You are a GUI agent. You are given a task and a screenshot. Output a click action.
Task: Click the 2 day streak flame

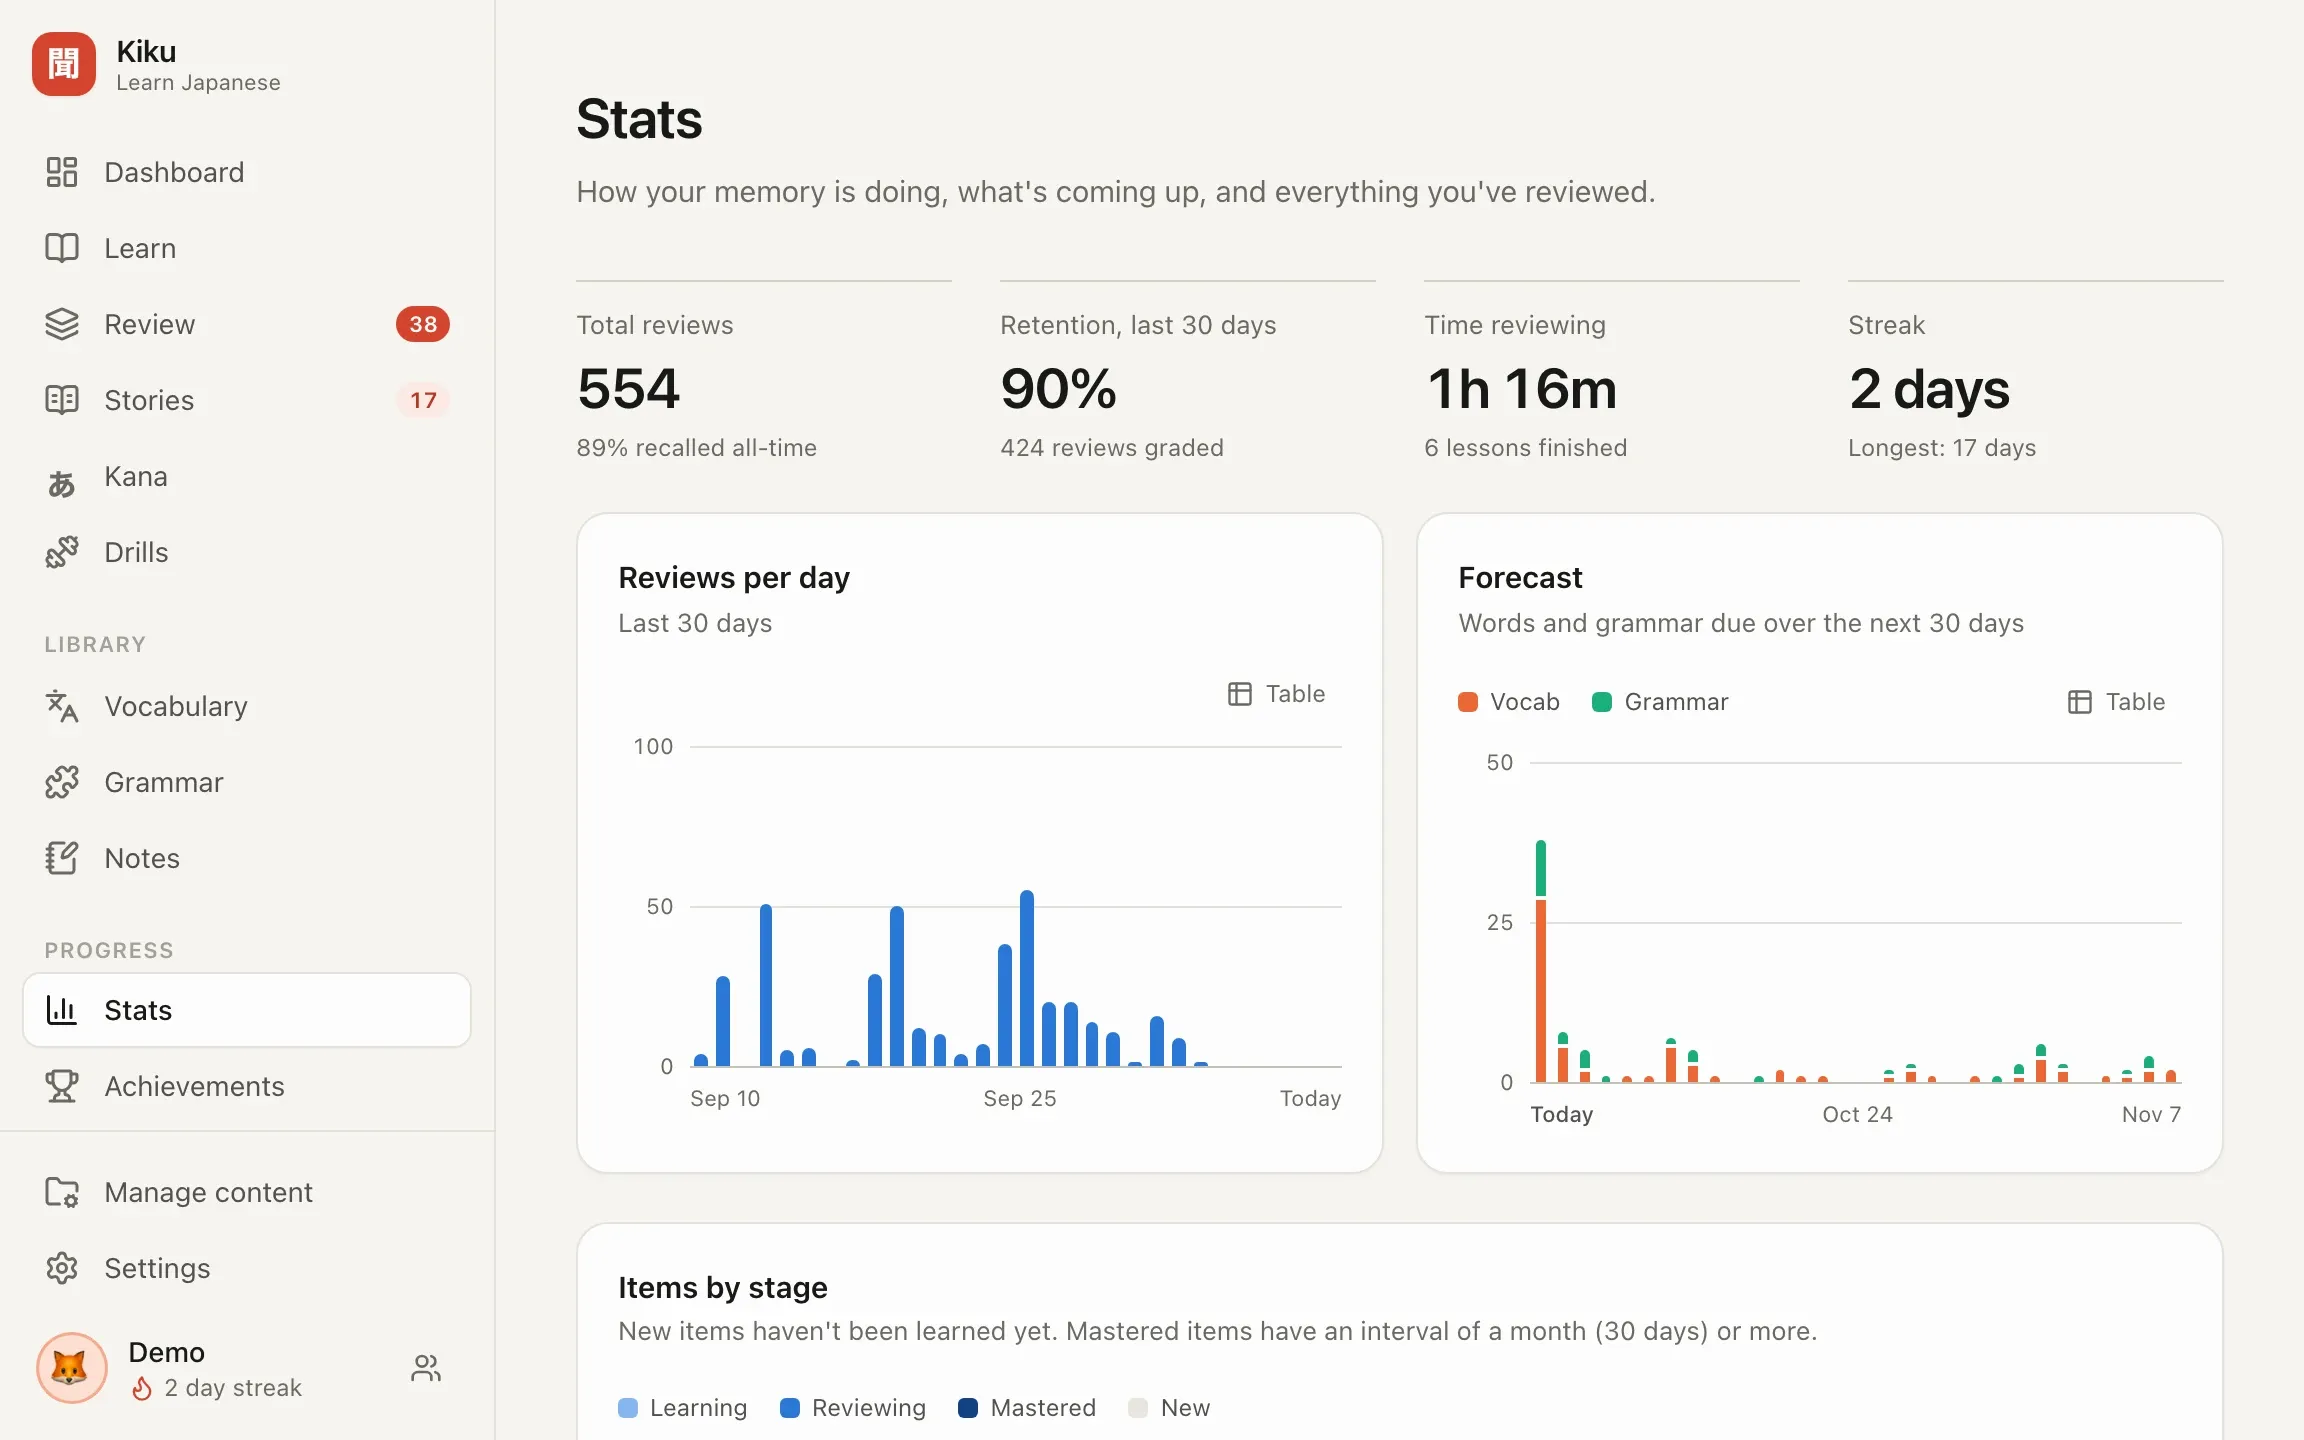(x=142, y=1388)
